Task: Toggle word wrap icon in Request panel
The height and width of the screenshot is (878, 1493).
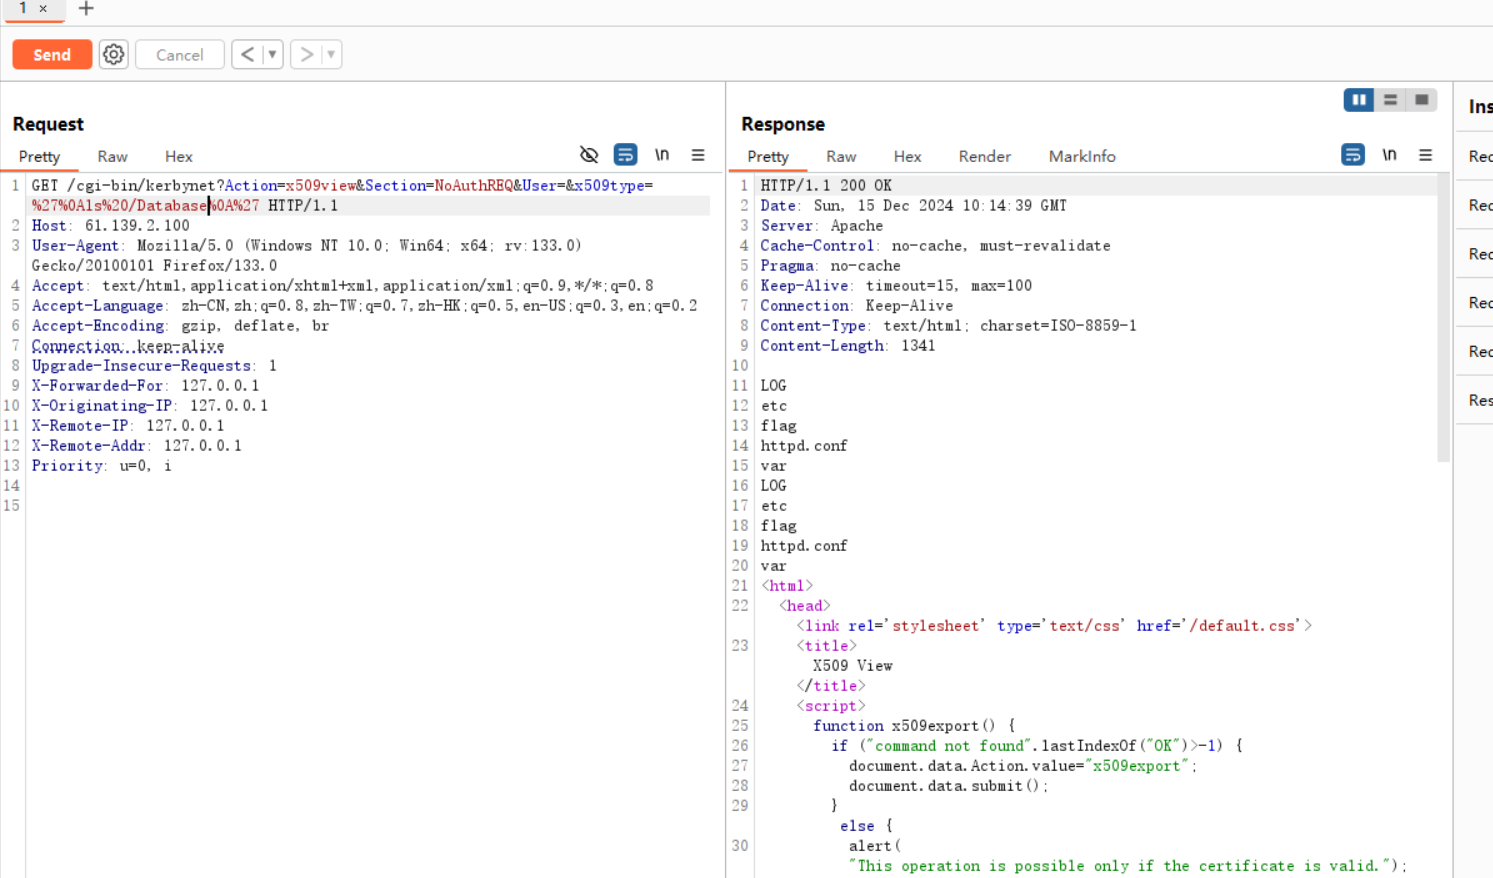Action: coord(625,155)
